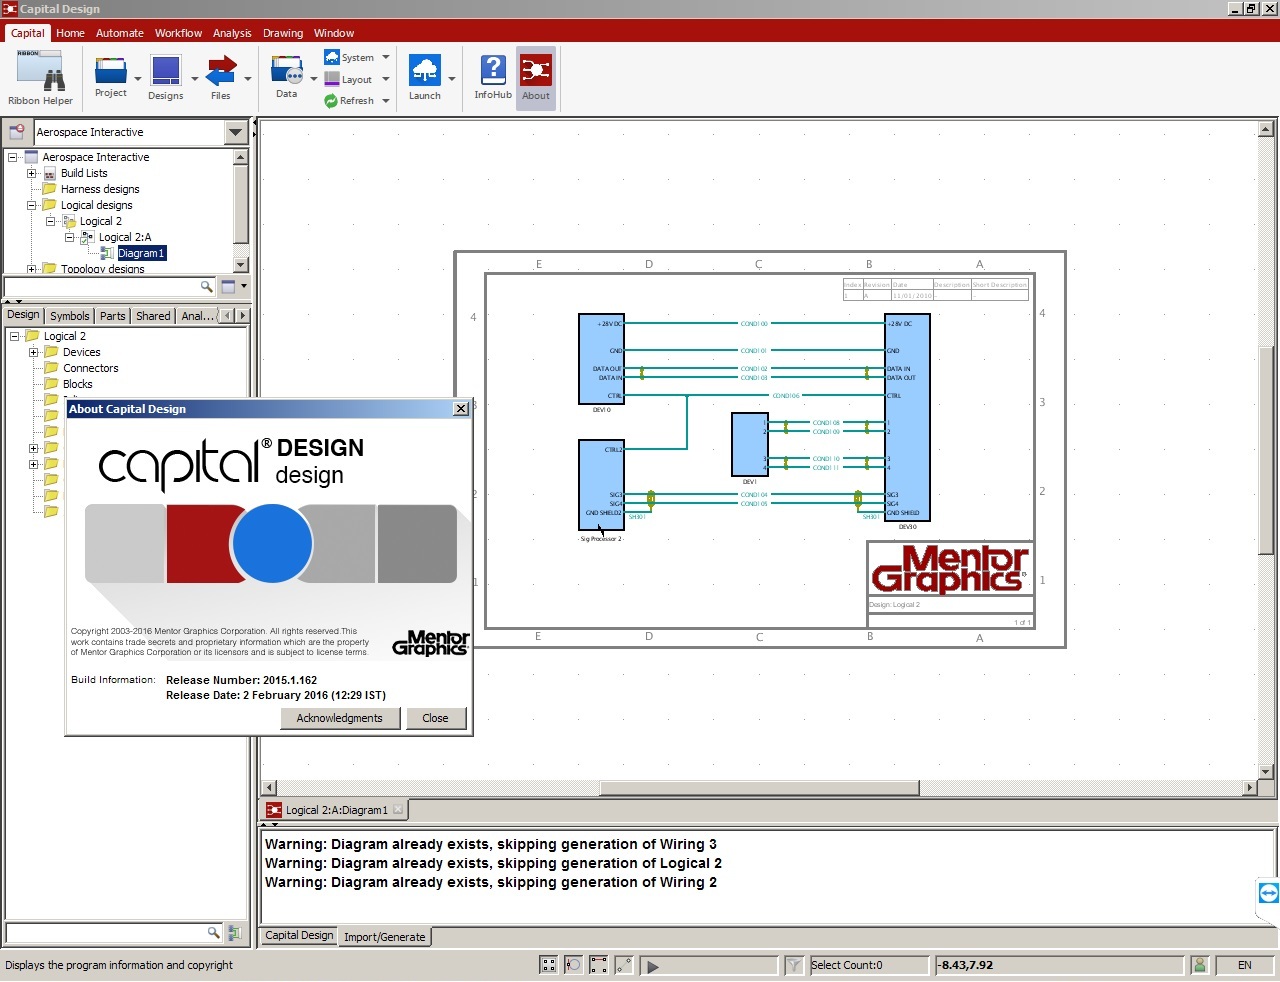Open the Designs dropdown arrow
The image size is (1280, 982).
click(193, 79)
